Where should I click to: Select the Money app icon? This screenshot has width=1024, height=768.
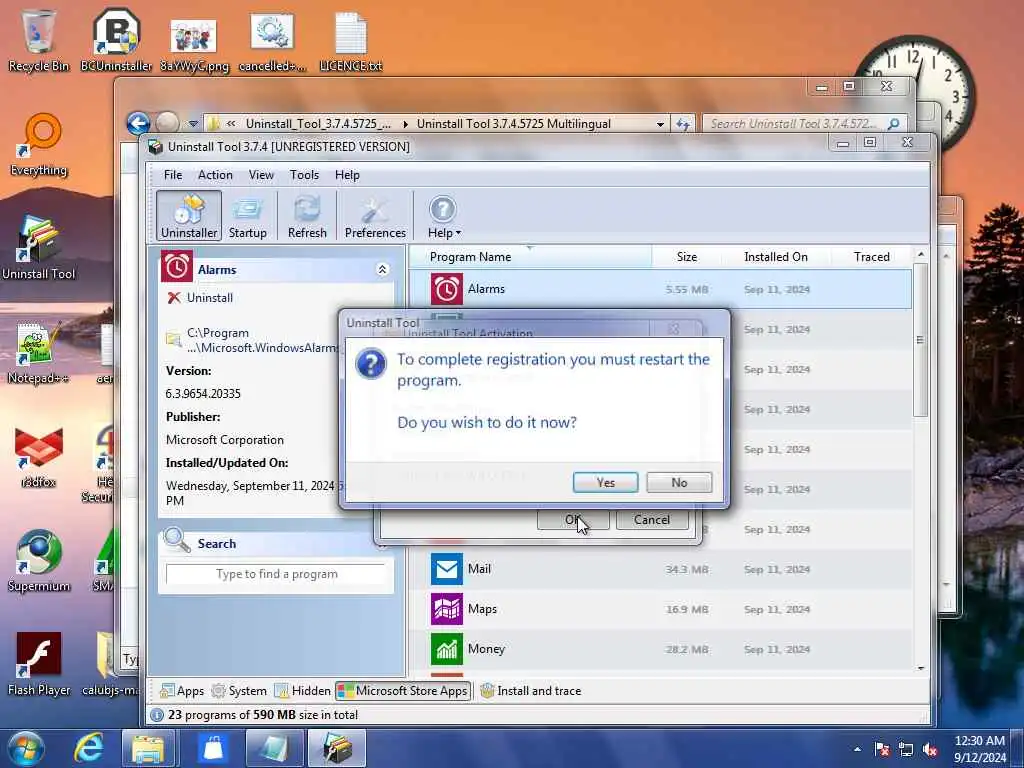click(447, 649)
